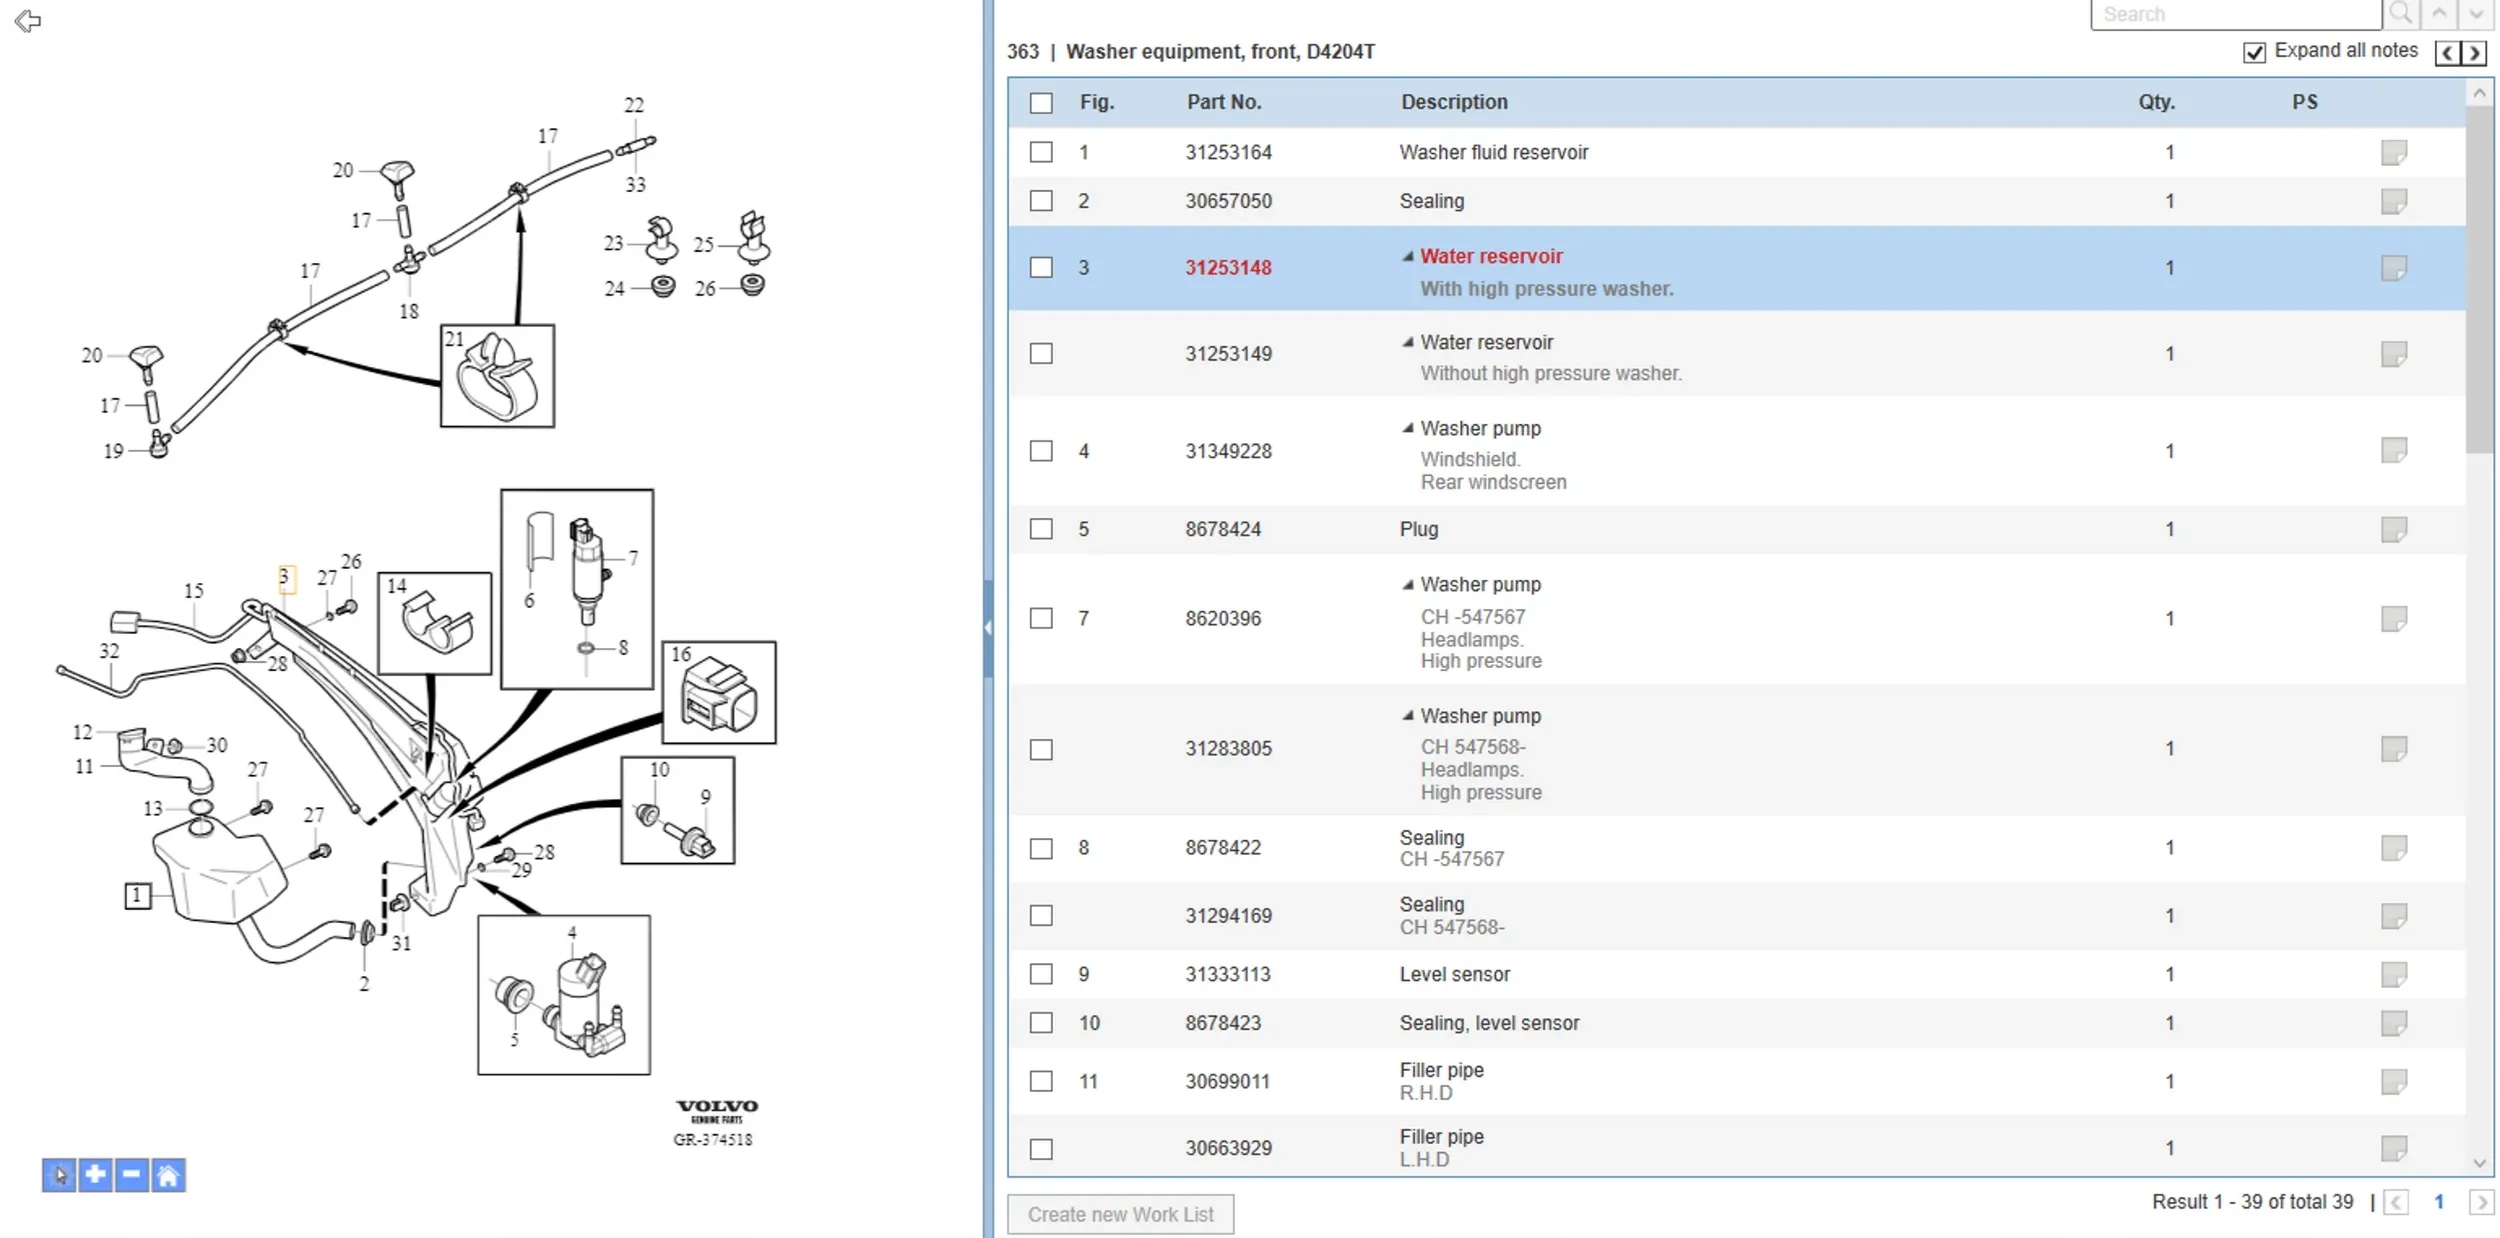Collapse Washer pump 31349228 note triangle
2500x1238 pixels.
(x=1408, y=429)
